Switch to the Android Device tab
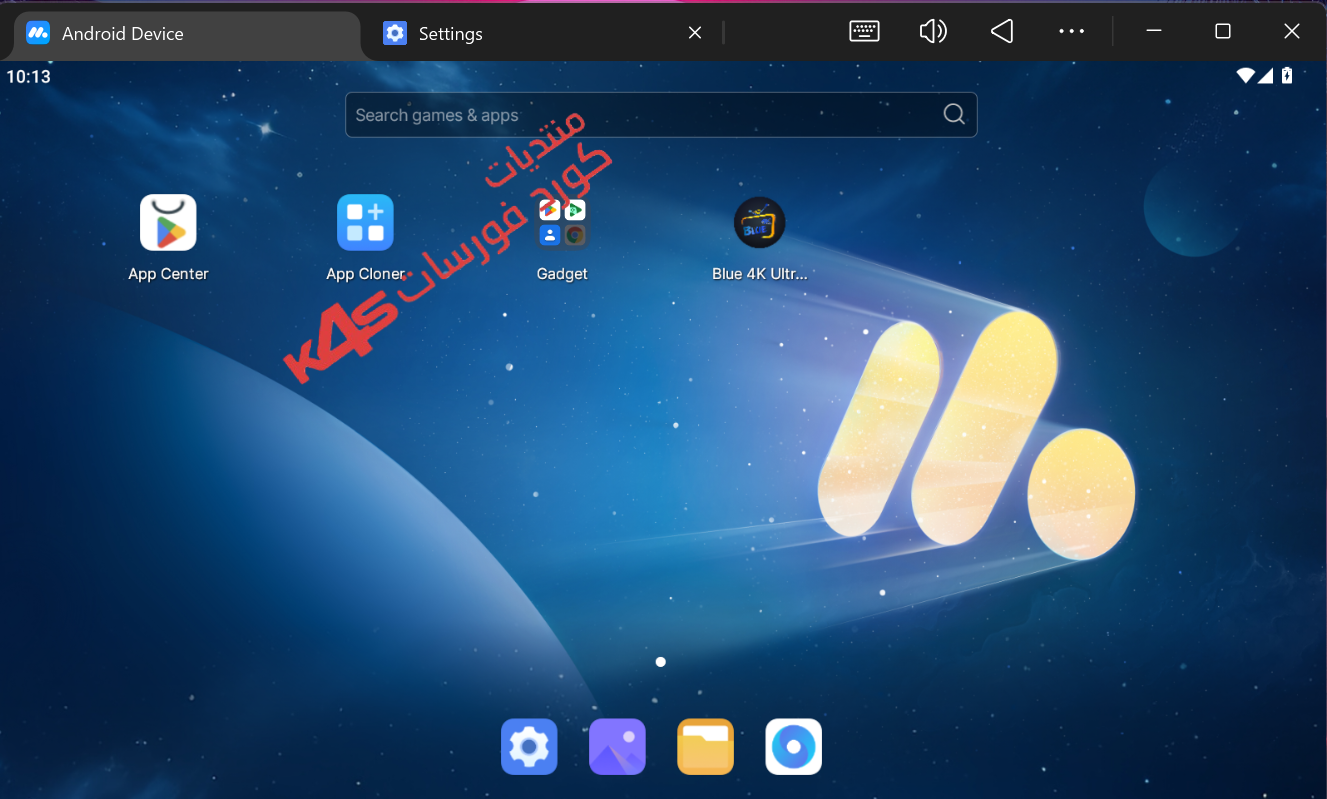 point(186,34)
